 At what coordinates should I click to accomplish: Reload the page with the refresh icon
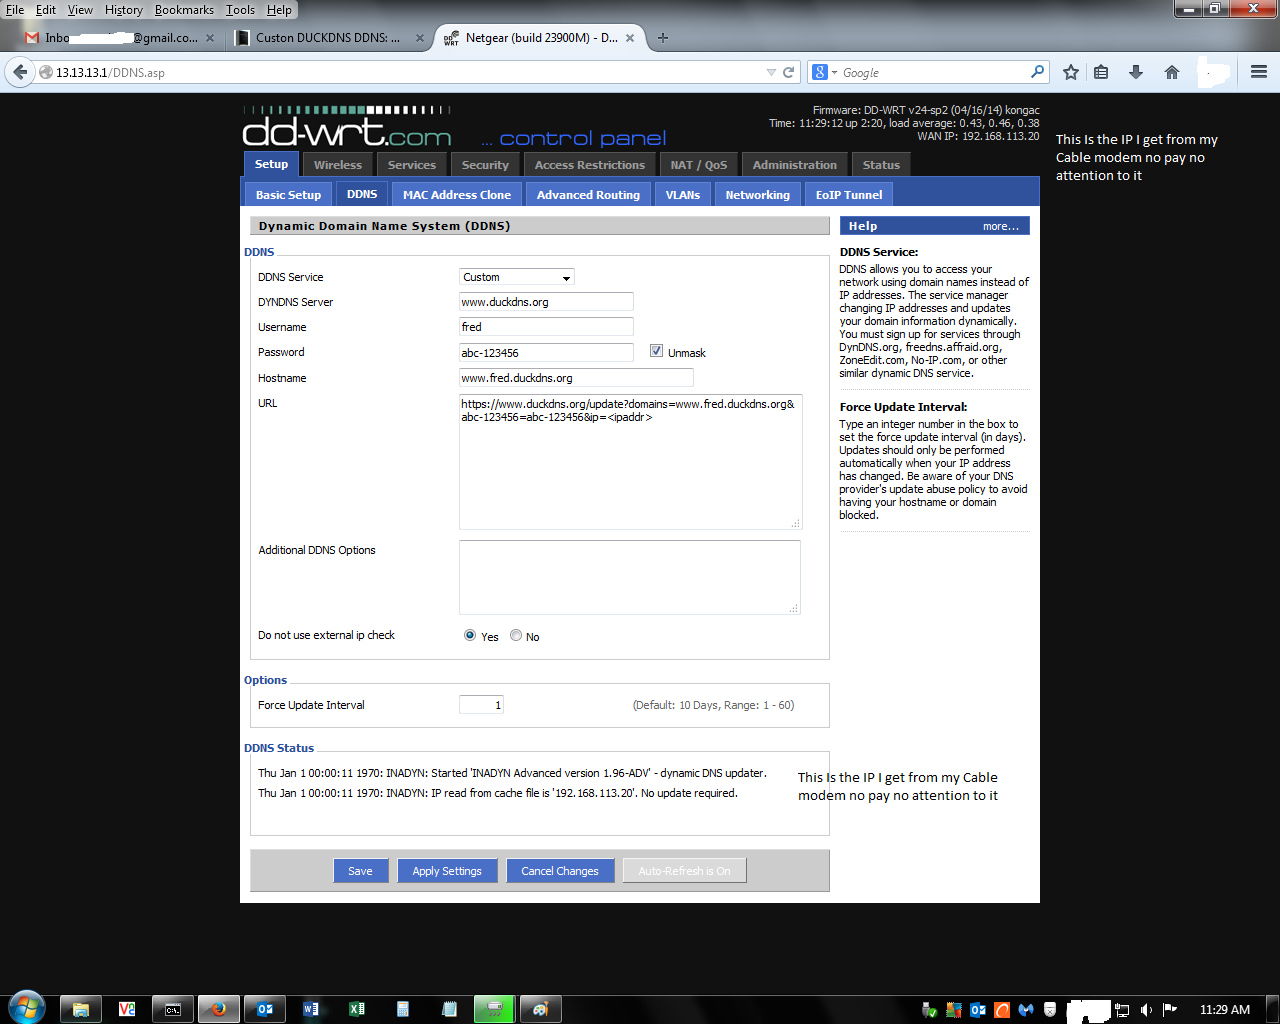788,72
